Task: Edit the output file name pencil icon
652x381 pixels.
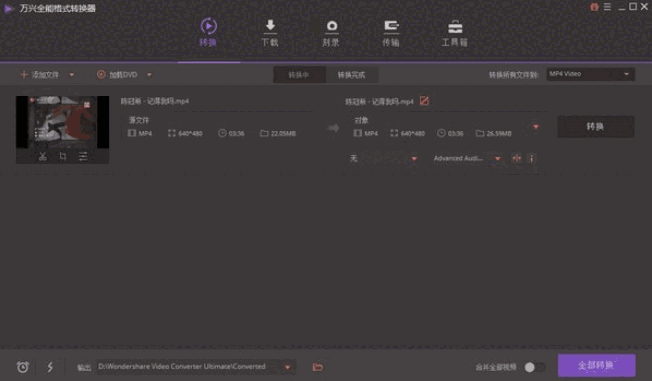Action: point(424,101)
